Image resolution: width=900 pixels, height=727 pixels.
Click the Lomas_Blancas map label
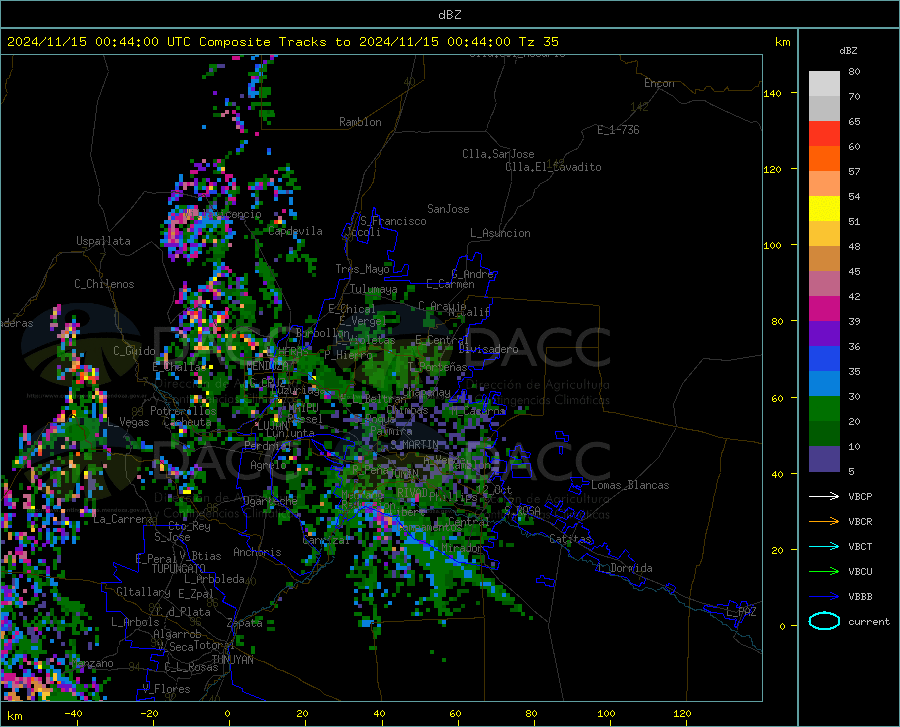[630, 485]
